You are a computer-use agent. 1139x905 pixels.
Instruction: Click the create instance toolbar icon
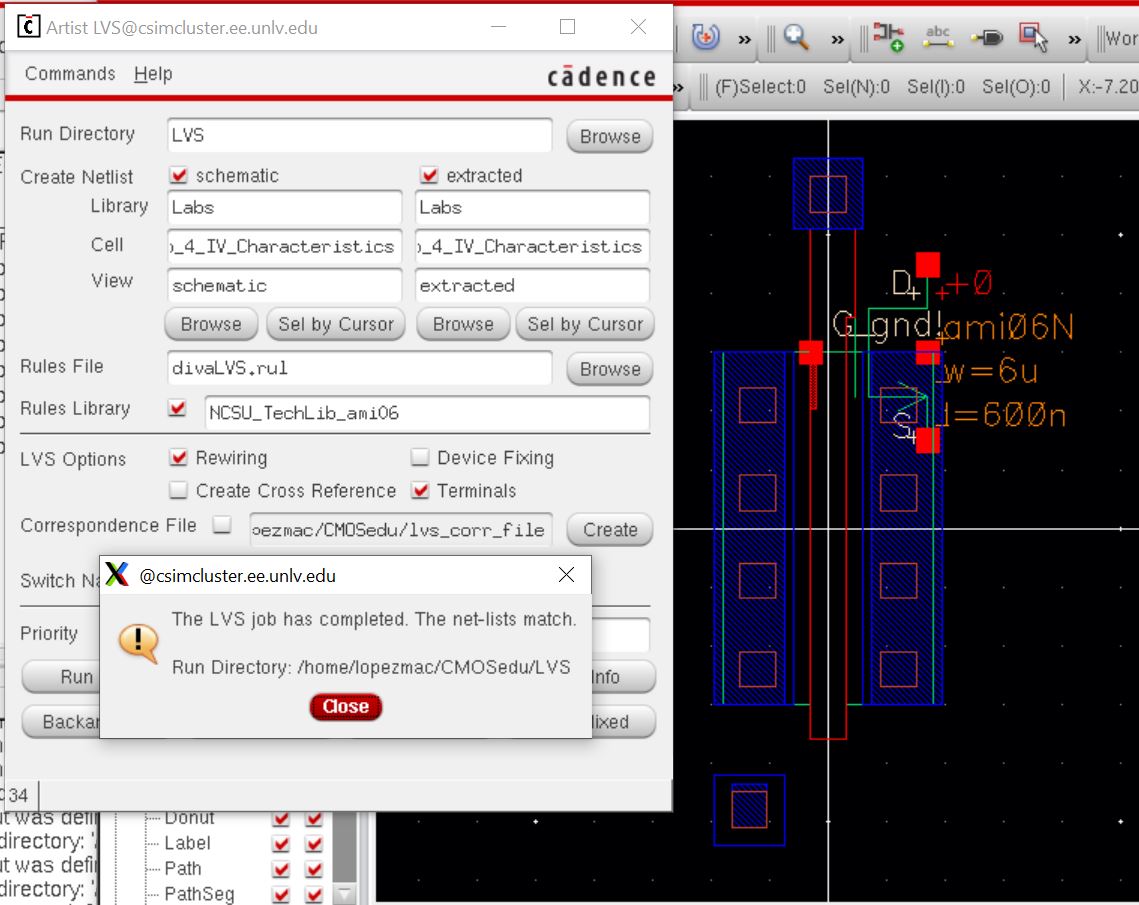coord(887,38)
